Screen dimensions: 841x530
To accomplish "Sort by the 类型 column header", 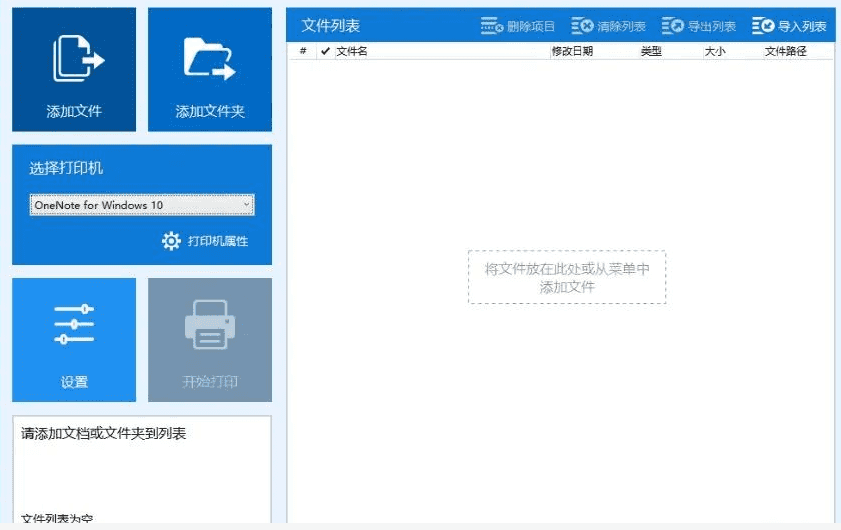I will tap(651, 51).
